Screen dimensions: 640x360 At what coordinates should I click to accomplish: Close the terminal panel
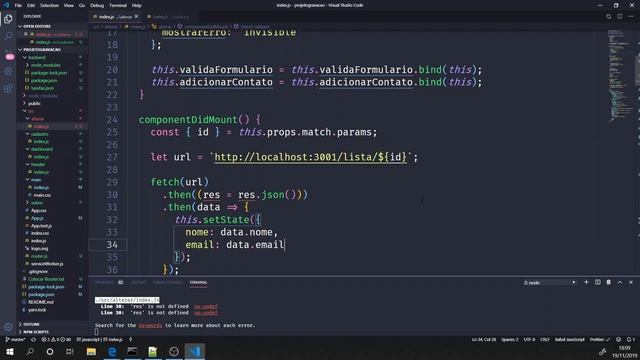click(x=631, y=282)
